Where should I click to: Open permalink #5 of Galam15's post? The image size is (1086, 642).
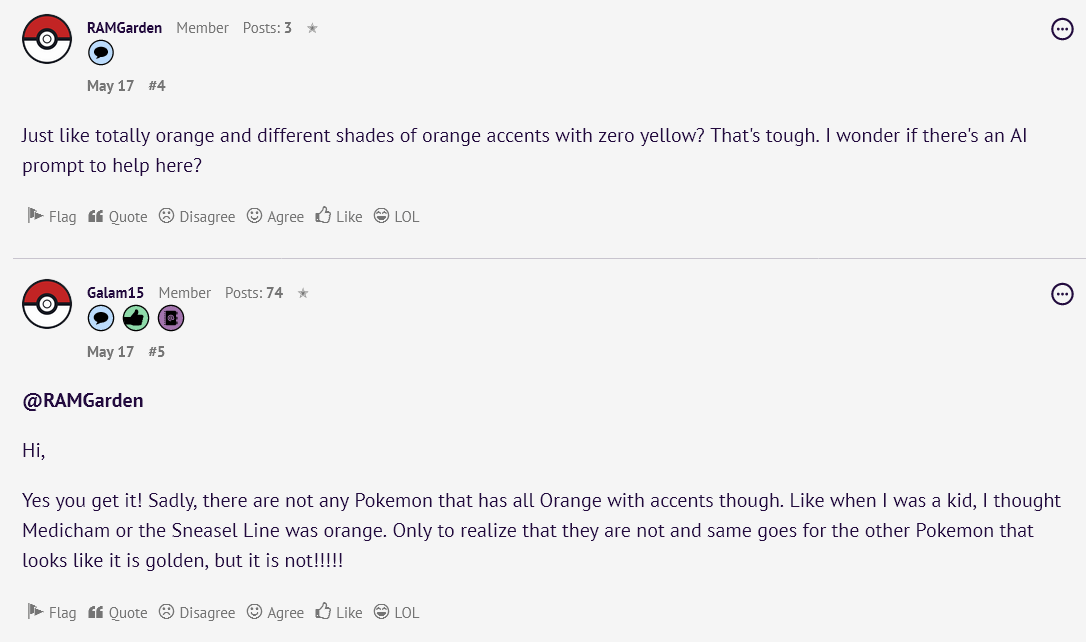pyautogui.click(x=157, y=352)
